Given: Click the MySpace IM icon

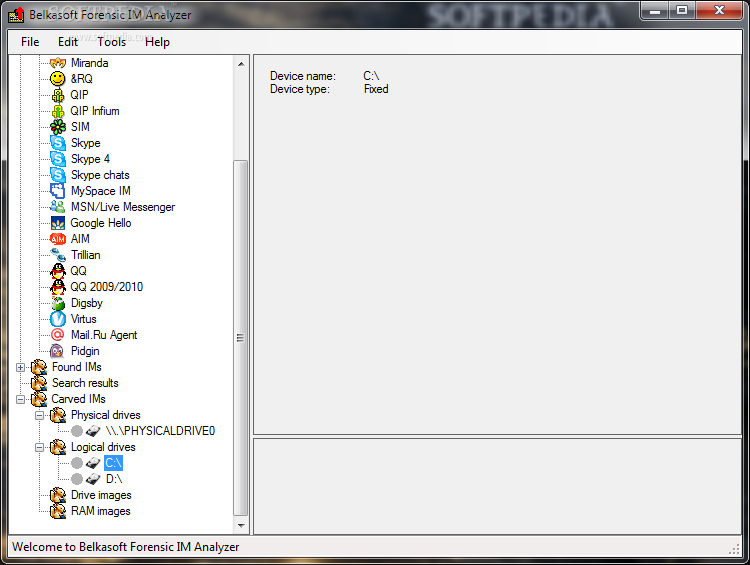Looking at the screenshot, I should coord(58,191).
